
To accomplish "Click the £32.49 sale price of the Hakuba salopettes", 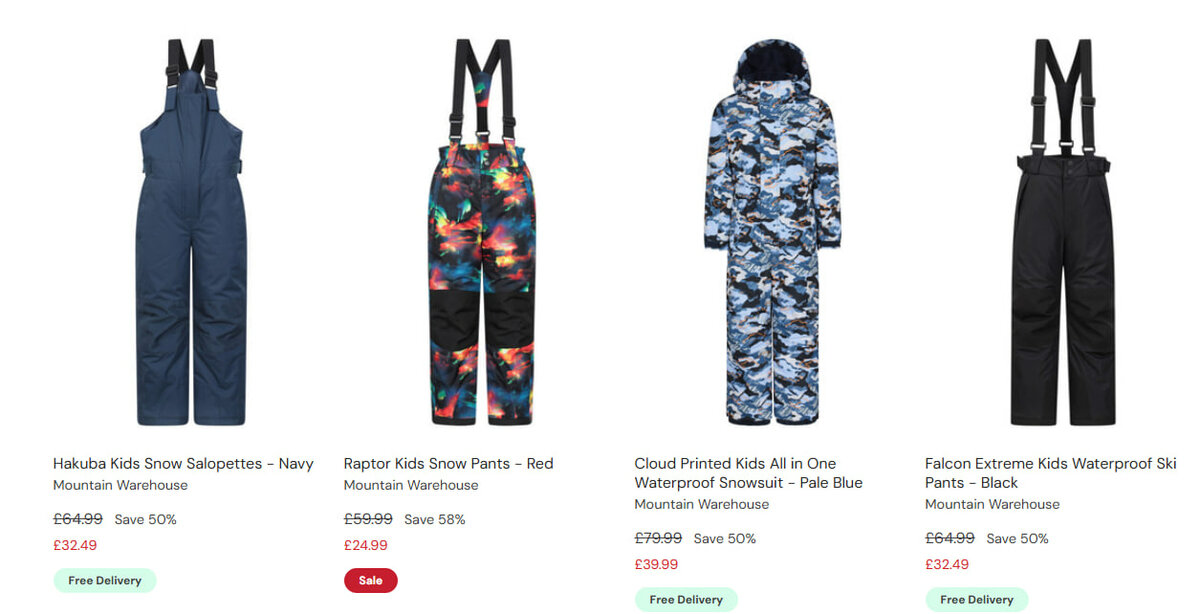I will [x=75, y=545].
